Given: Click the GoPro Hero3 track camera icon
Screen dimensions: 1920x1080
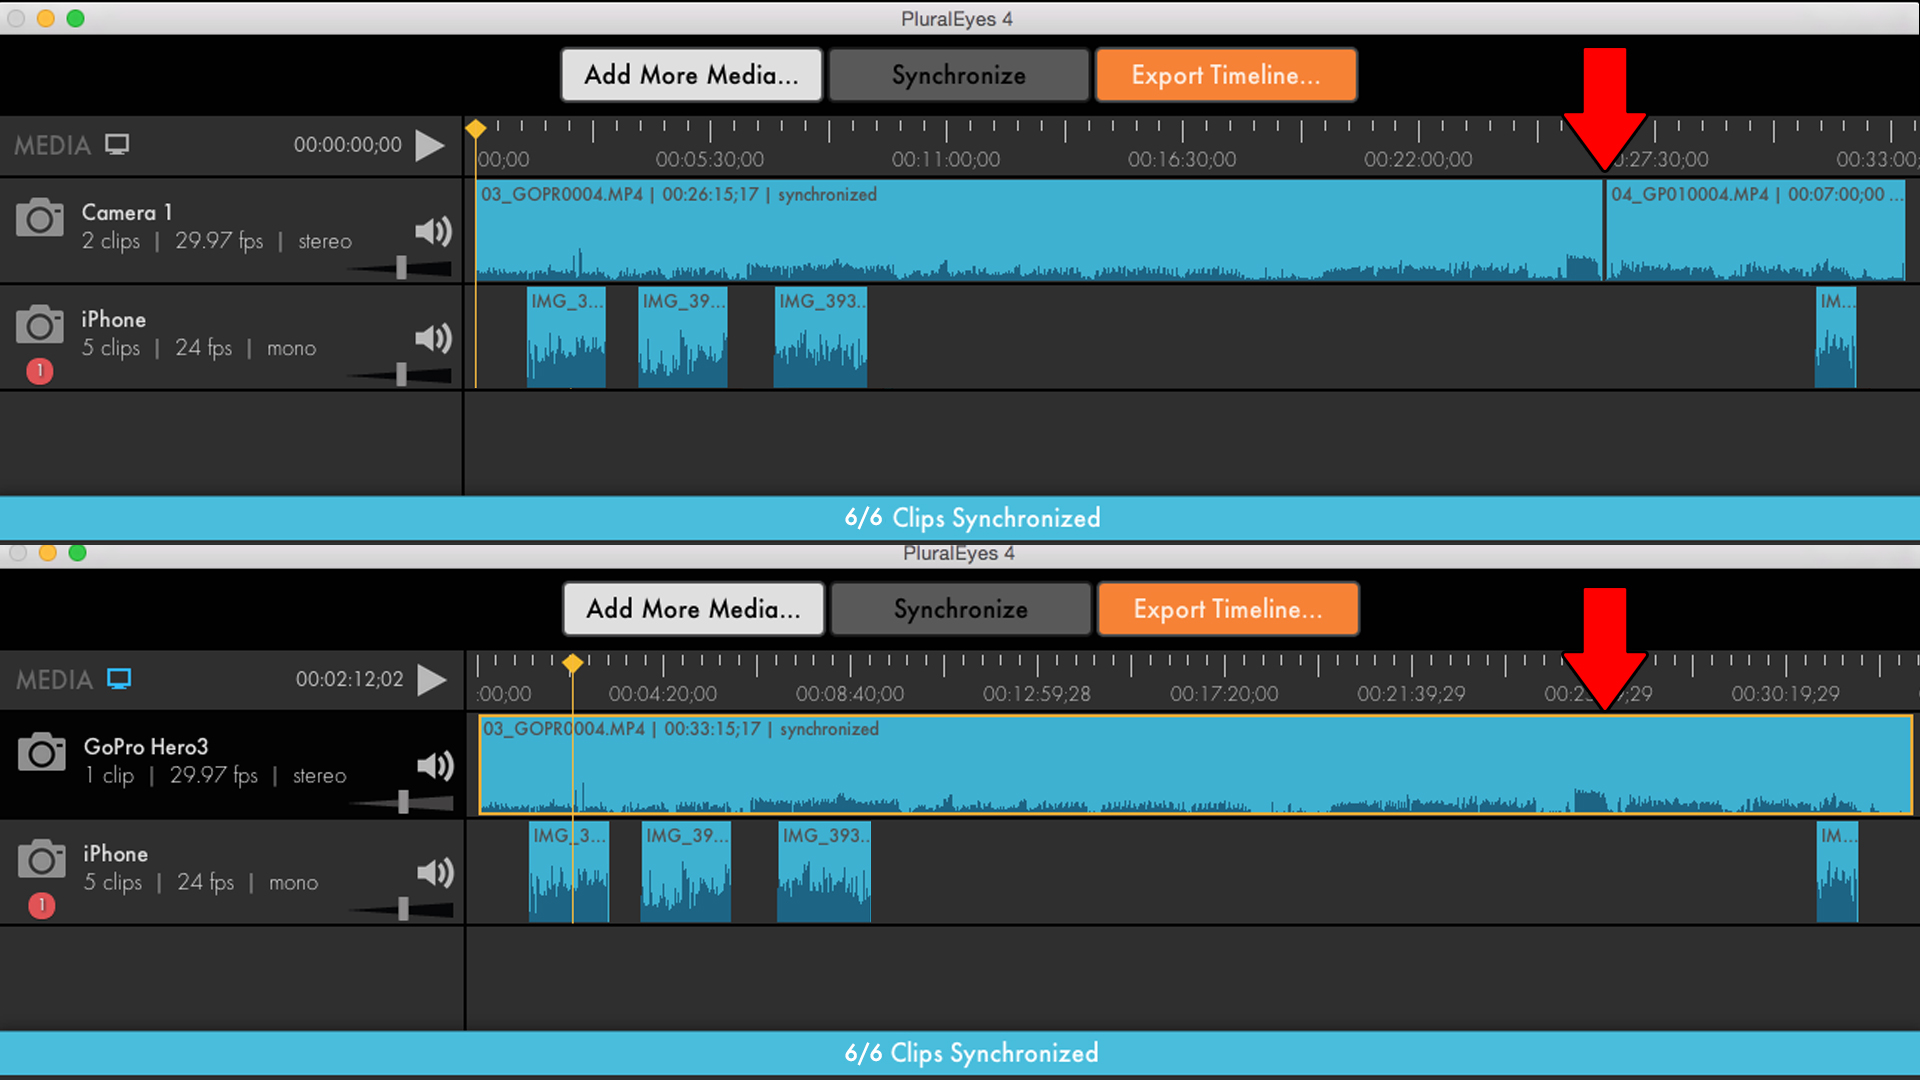Looking at the screenshot, I should [42, 753].
